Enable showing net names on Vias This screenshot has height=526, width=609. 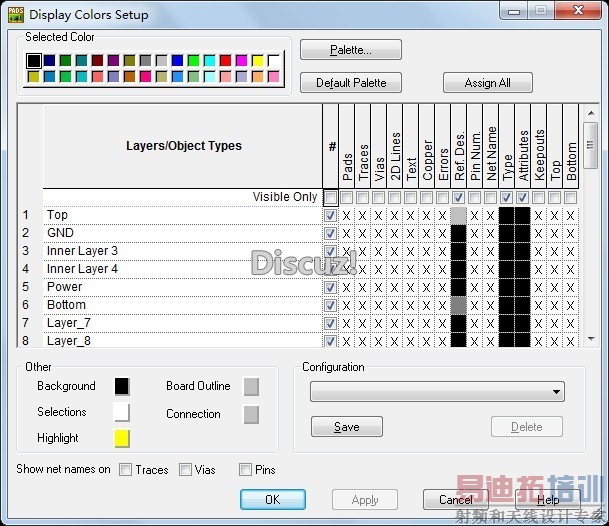tap(185, 470)
